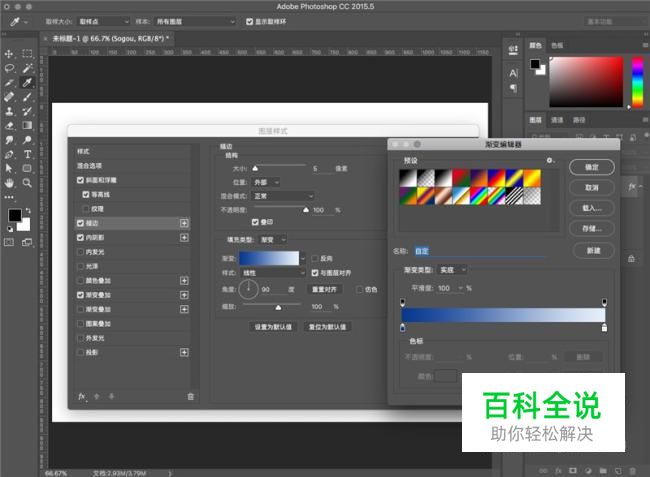Toggle Quick Mask mode icon

pos(9,242)
